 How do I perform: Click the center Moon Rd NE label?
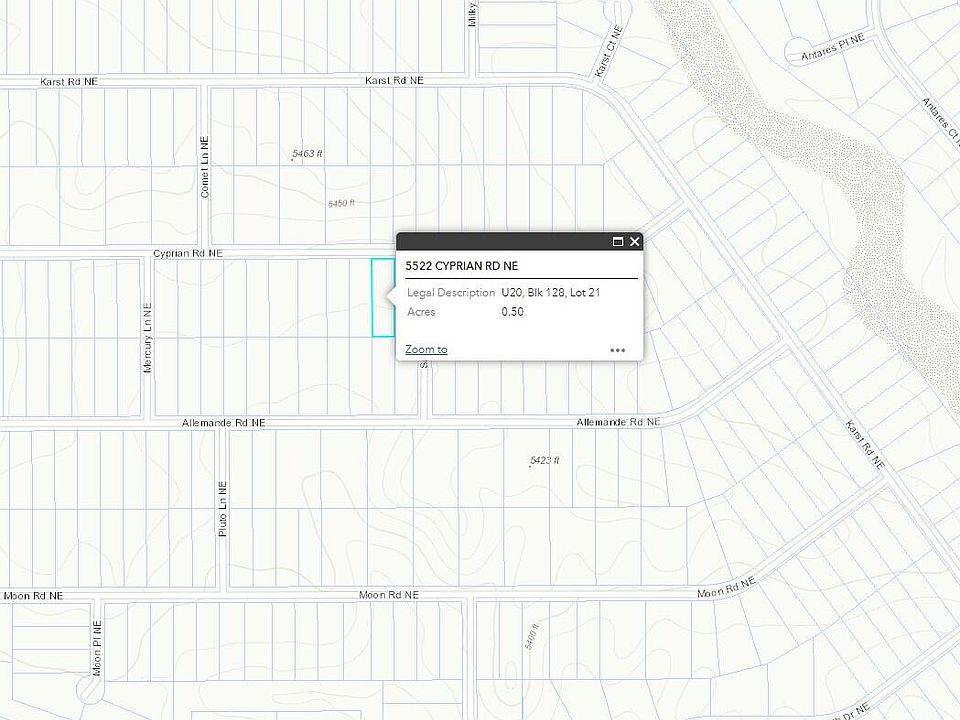point(389,595)
